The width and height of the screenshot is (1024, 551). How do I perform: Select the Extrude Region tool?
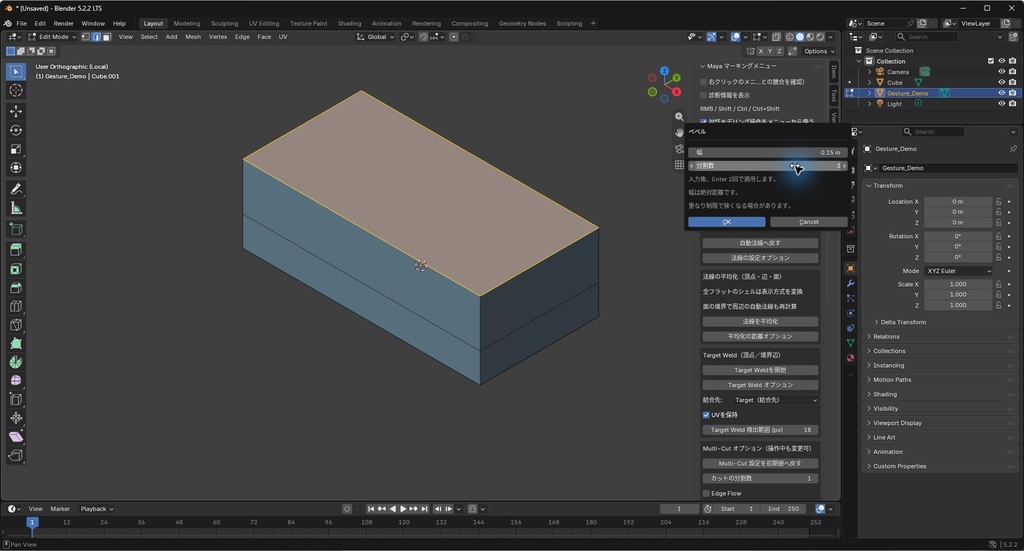pyautogui.click(x=16, y=250)
